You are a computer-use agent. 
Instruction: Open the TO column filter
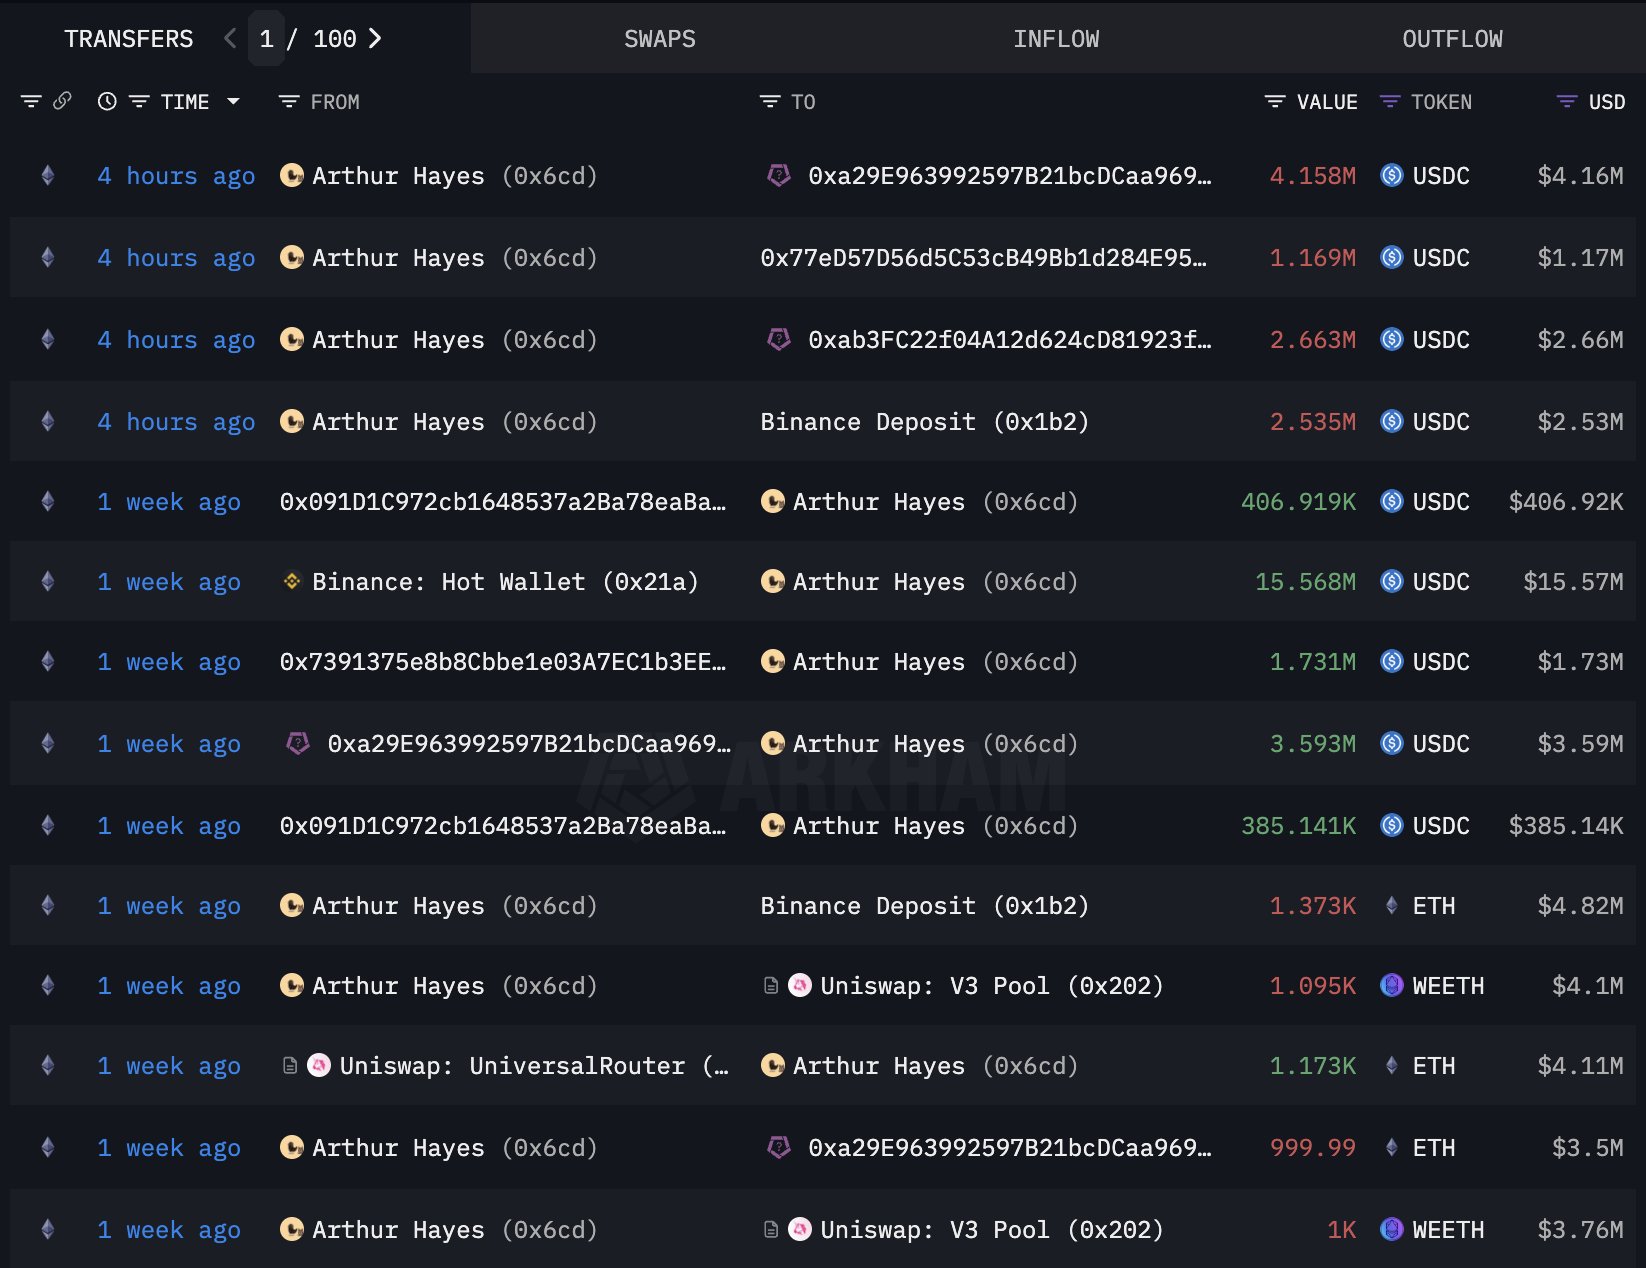pyautogui.click(x=770, y=101)
